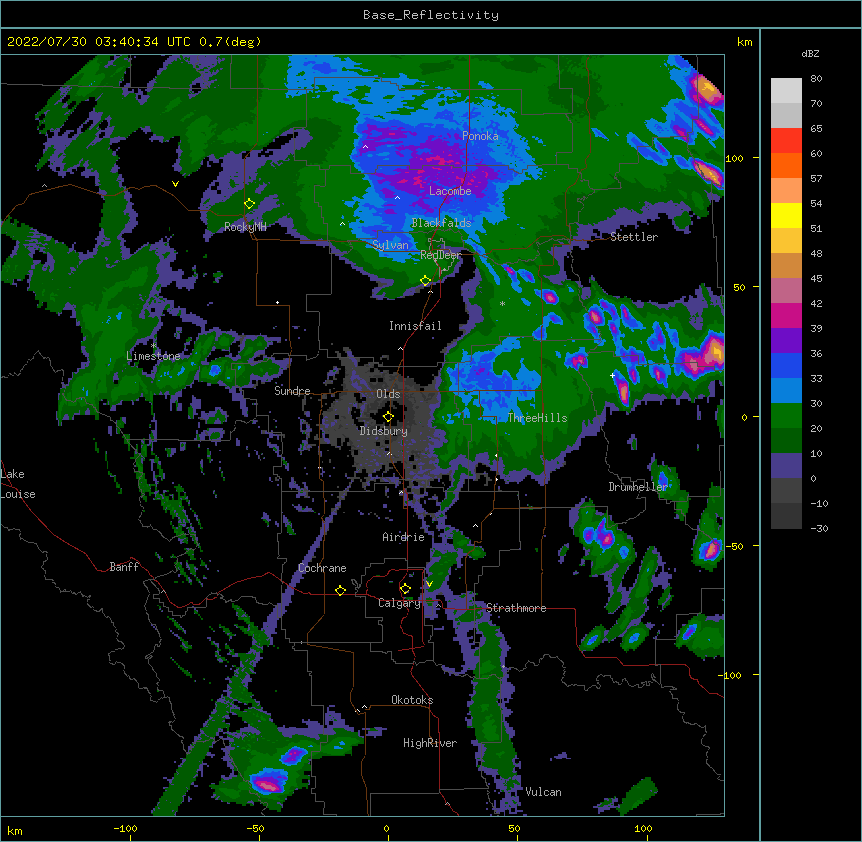Pick the red 65 dBZ legend swatch

tap(786, 141)
